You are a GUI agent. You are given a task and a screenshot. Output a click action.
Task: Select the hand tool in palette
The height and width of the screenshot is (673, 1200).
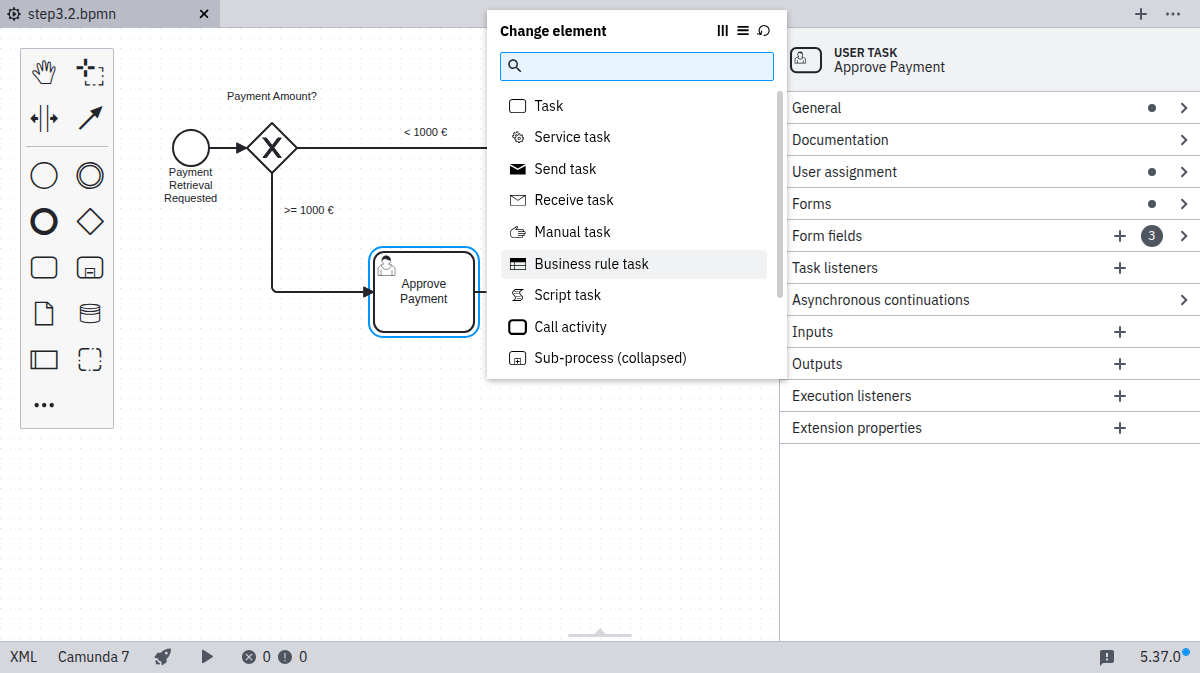click(x=44, y=72)
